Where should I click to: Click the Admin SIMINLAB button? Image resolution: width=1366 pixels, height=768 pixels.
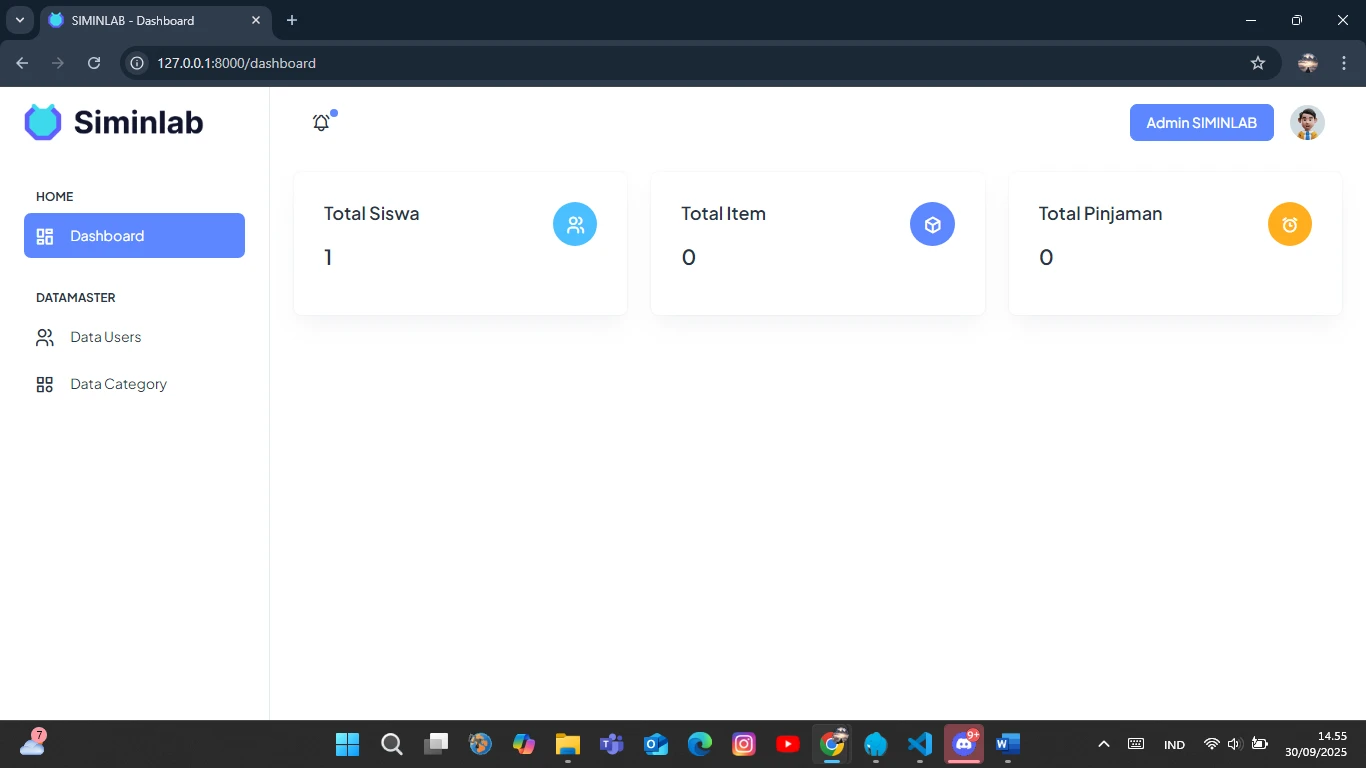1201,123
